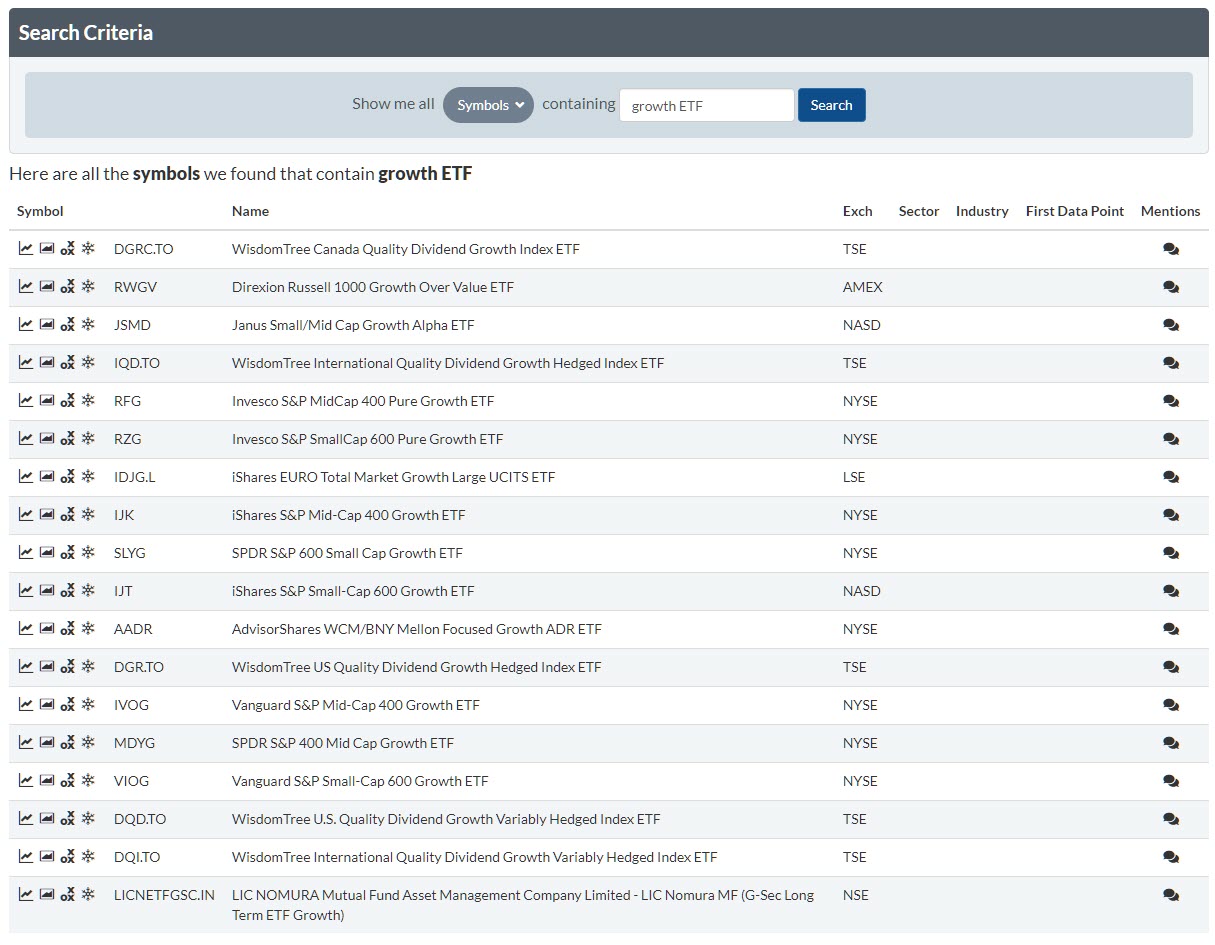Screen dimensions: 1215x945
Task: Select the JSMD symbol text
Action: pyautogui.click(x=133, y=325)
